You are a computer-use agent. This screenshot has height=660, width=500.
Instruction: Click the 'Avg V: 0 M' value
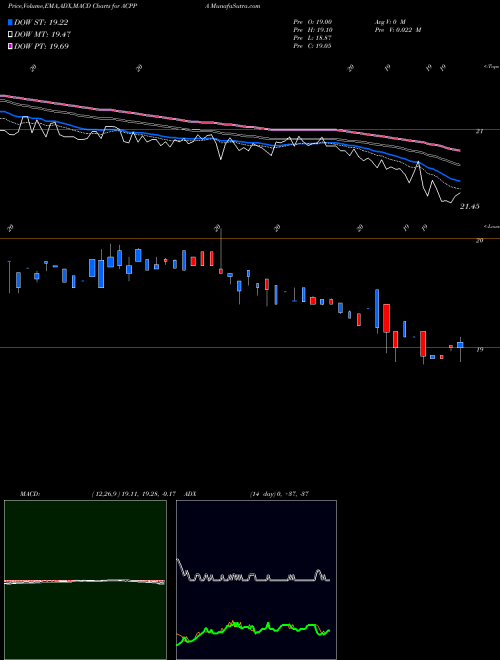point(390,22)
